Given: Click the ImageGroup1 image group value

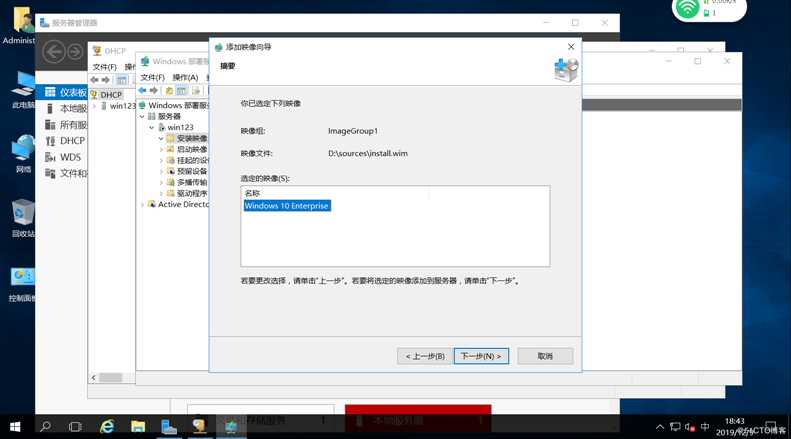Looking at the screenshot, I should coord(353,131).
